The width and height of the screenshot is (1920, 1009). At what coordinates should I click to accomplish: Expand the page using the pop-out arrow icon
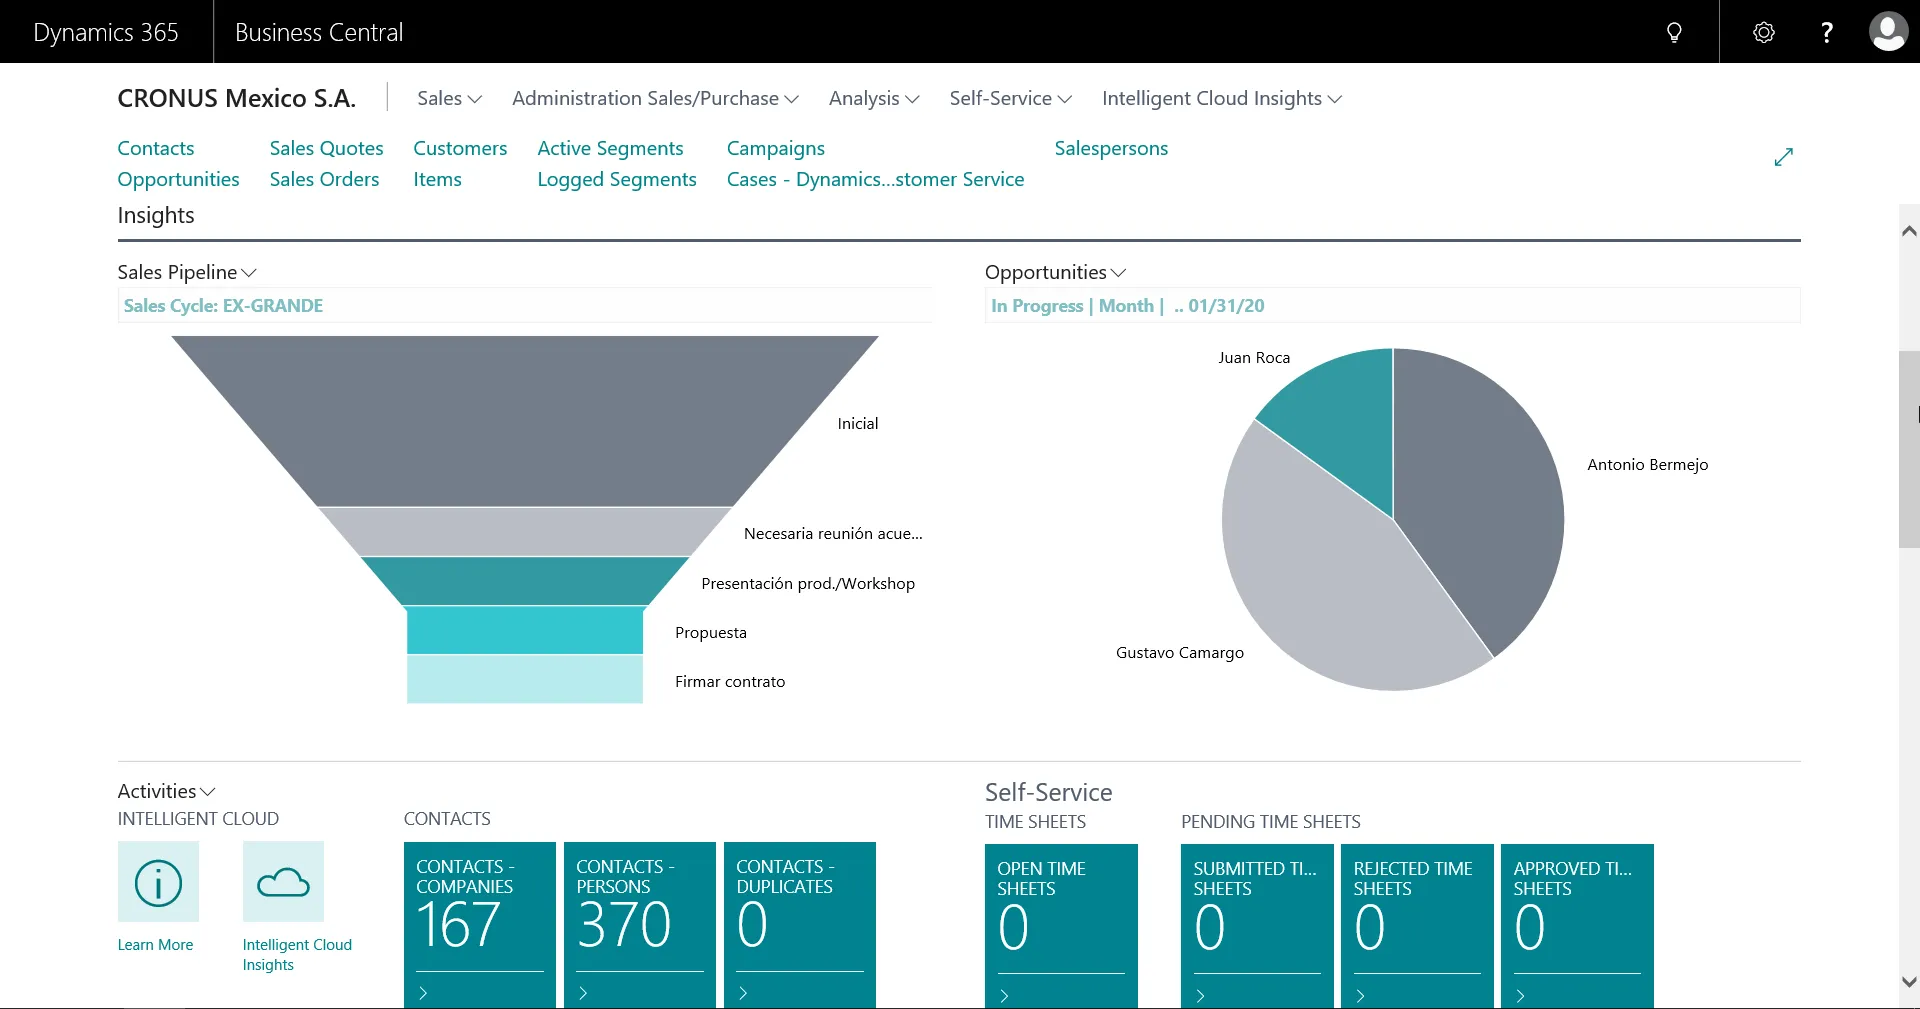tap(1783, 157)
